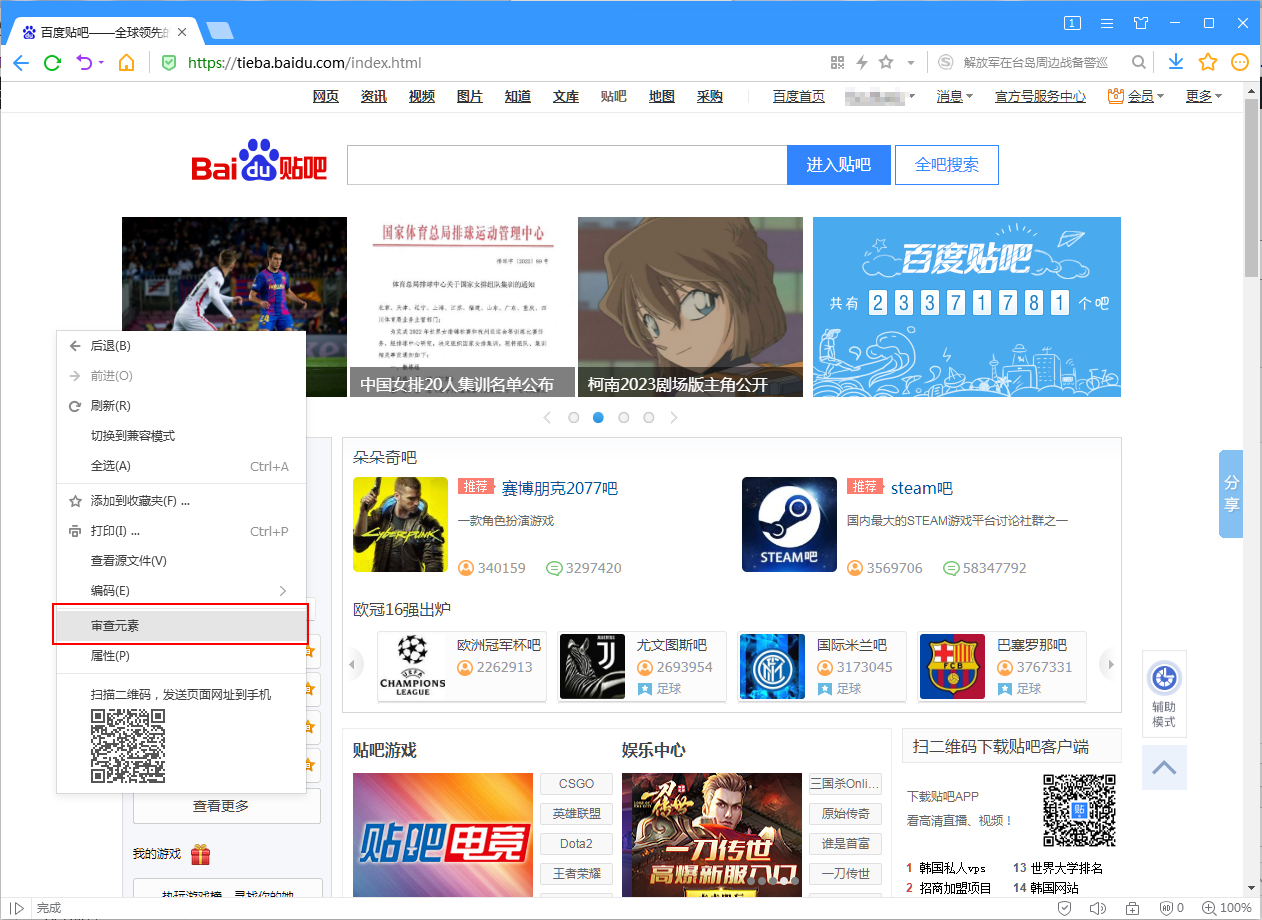Click the page zoom 100% control
The width and height of the screenshot is (1262, 920).
coord(1226,908)
